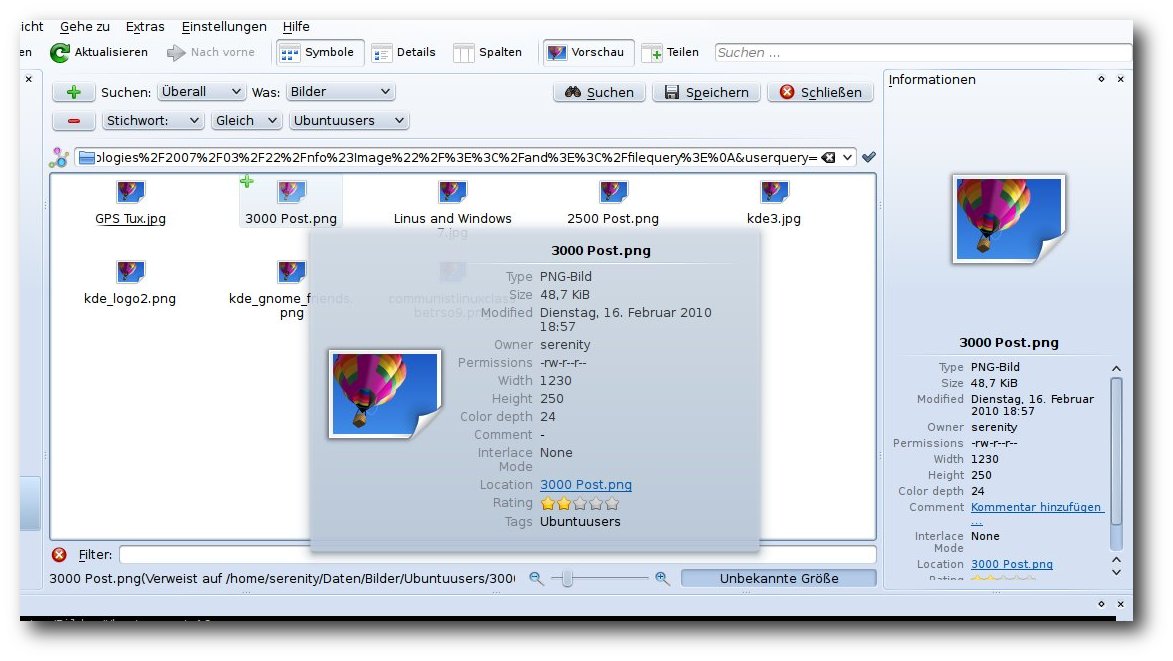This screenshot has height=661, width=1173.
Task: Open the 3000 Post.png location link in Informationen
Action: click(1011, 565)
